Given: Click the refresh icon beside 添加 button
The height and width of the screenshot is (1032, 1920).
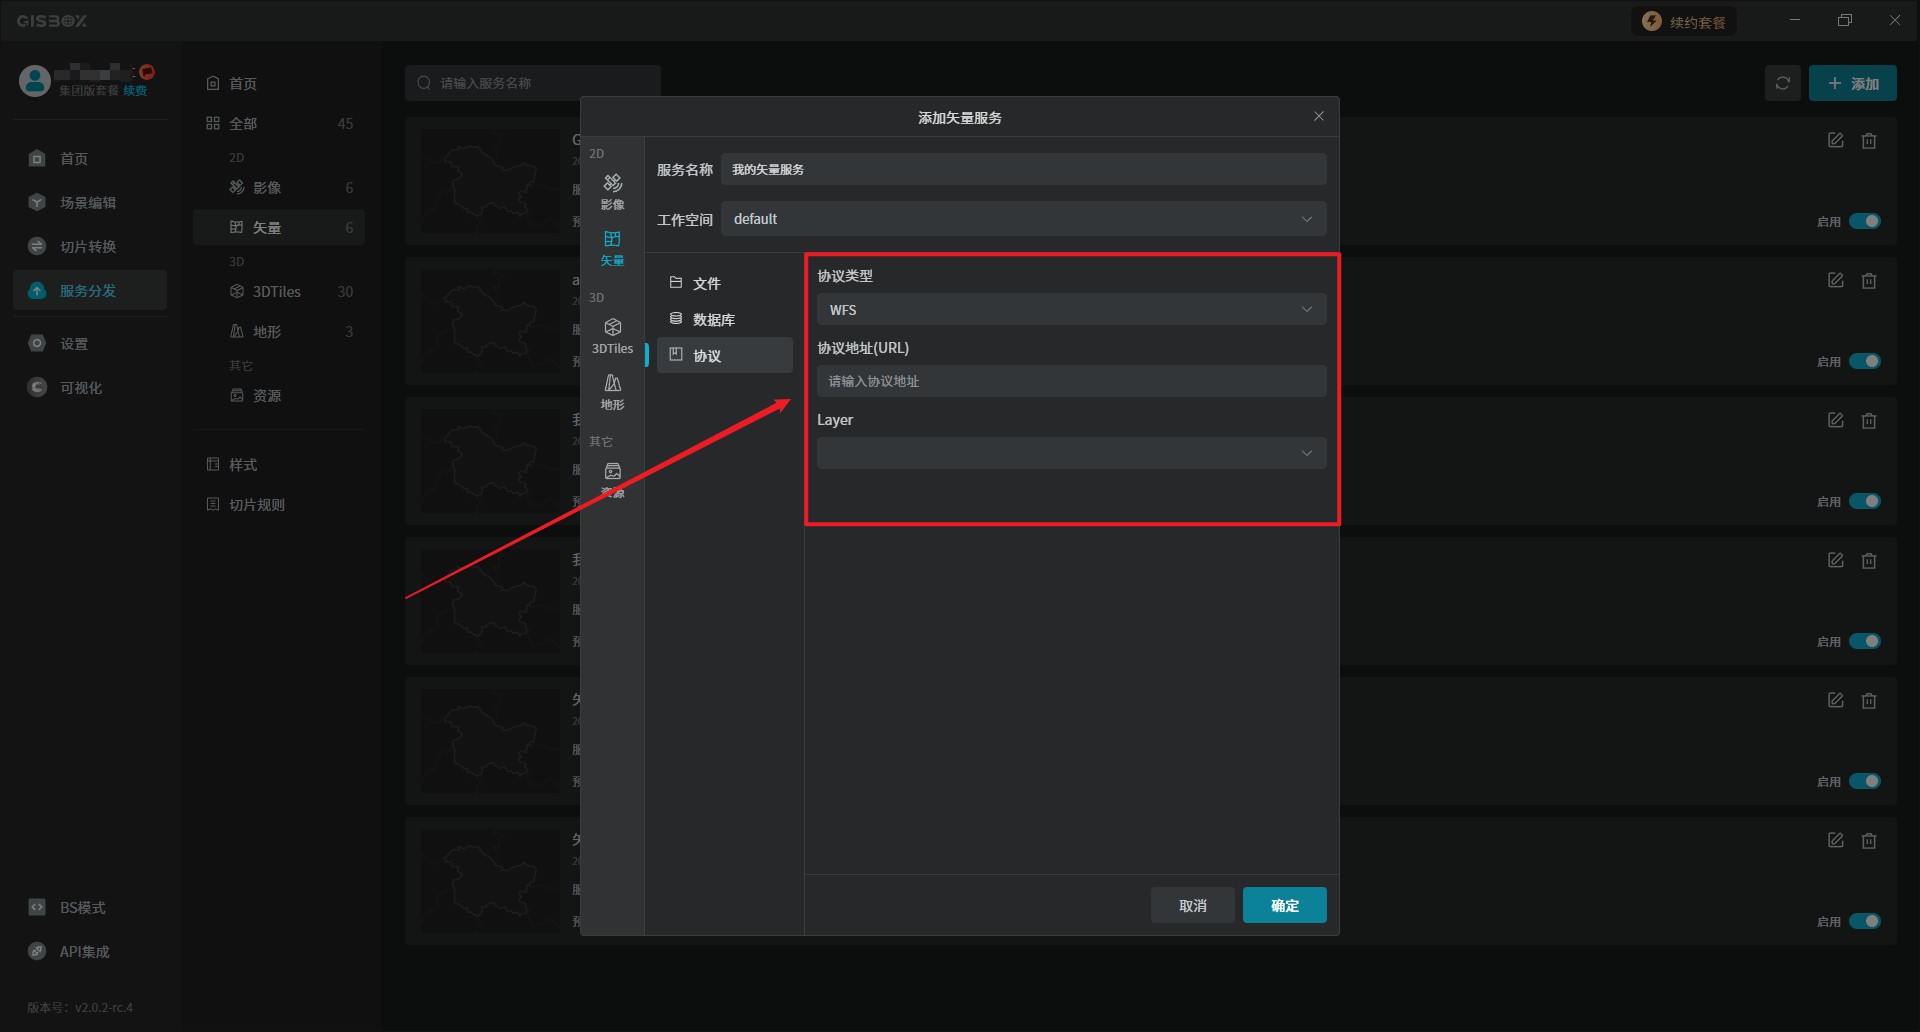Looking at the screenshot, I should pos(1782,83).
